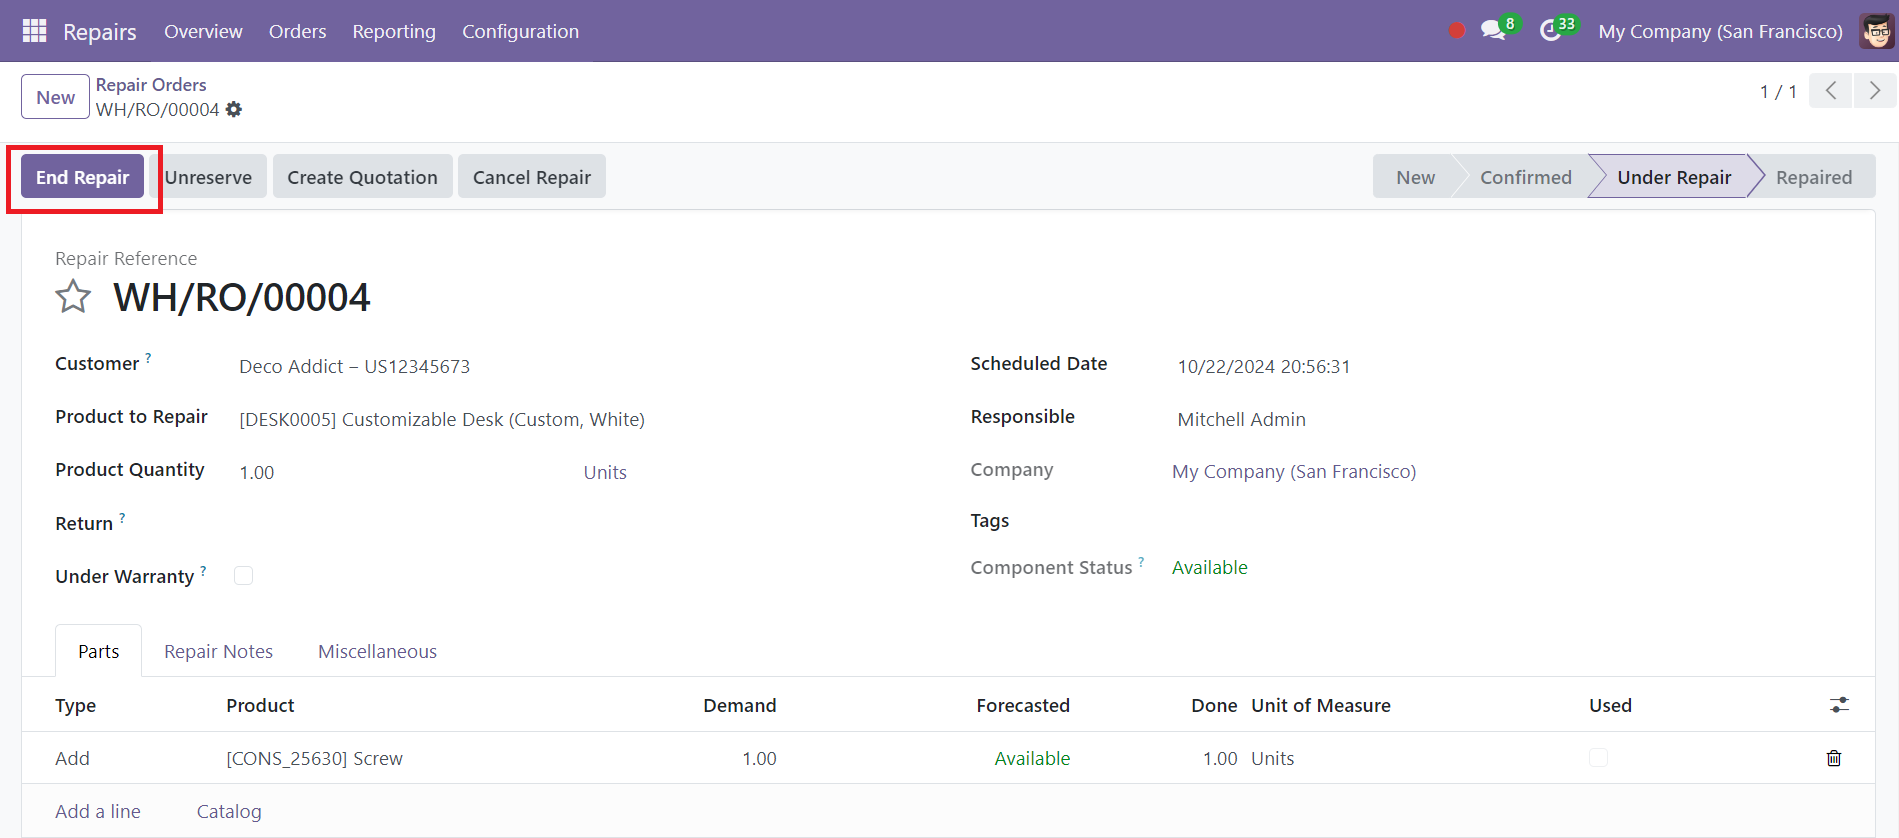Image resolution: width=1899 pixels, height=838 pixels.
Task: Click the Screw done quantity 1.00
Action: pyautogui.click(x=1220, y=758)
